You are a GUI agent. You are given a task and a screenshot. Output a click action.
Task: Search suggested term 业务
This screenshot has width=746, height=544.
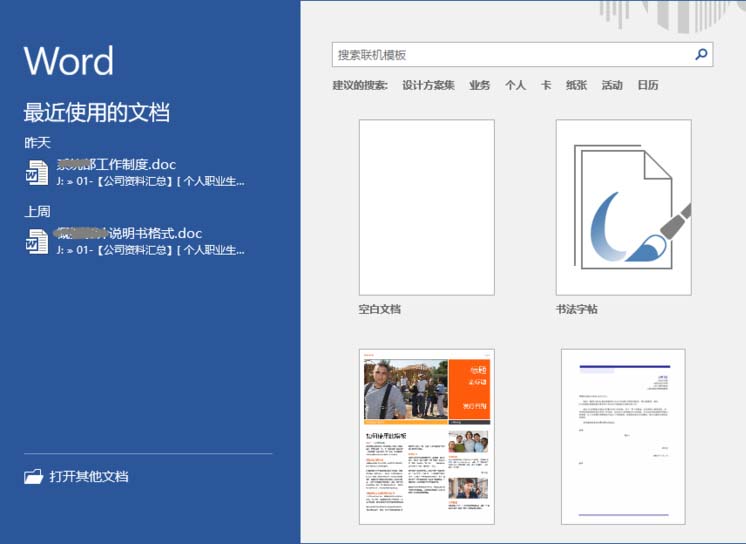pyautogui.click(x=480, y=85)
